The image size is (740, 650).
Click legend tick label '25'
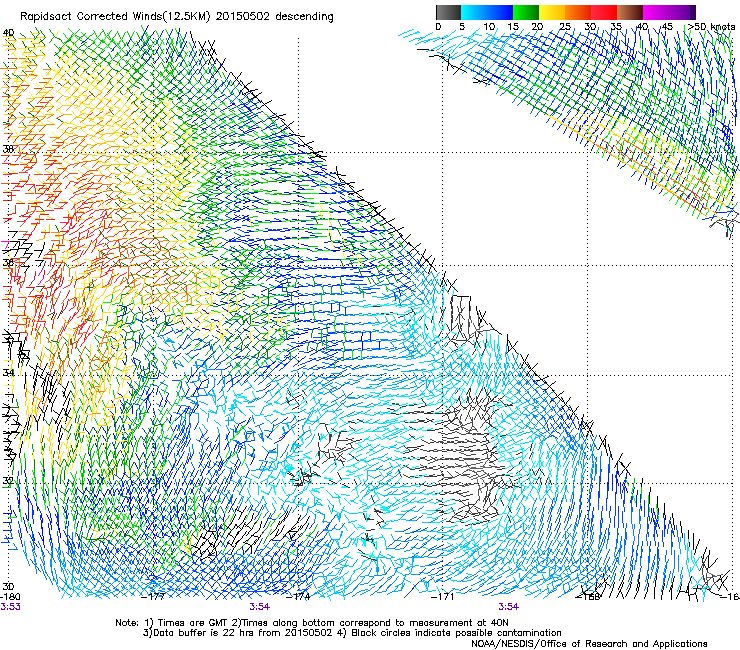565,27
